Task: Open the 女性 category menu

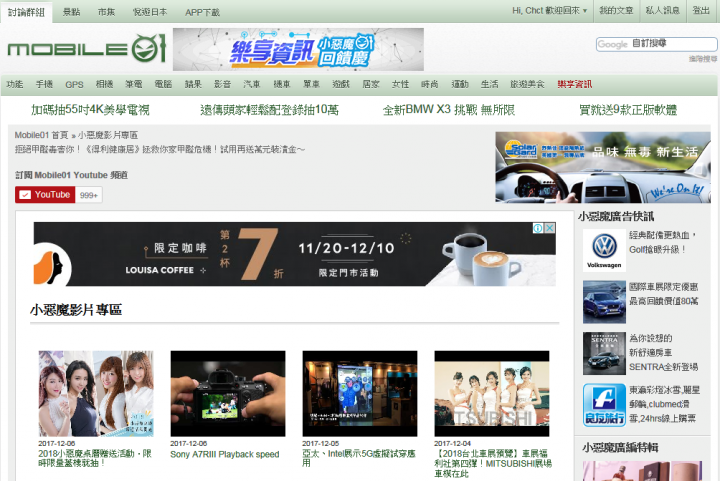Action: coord(400,84)
